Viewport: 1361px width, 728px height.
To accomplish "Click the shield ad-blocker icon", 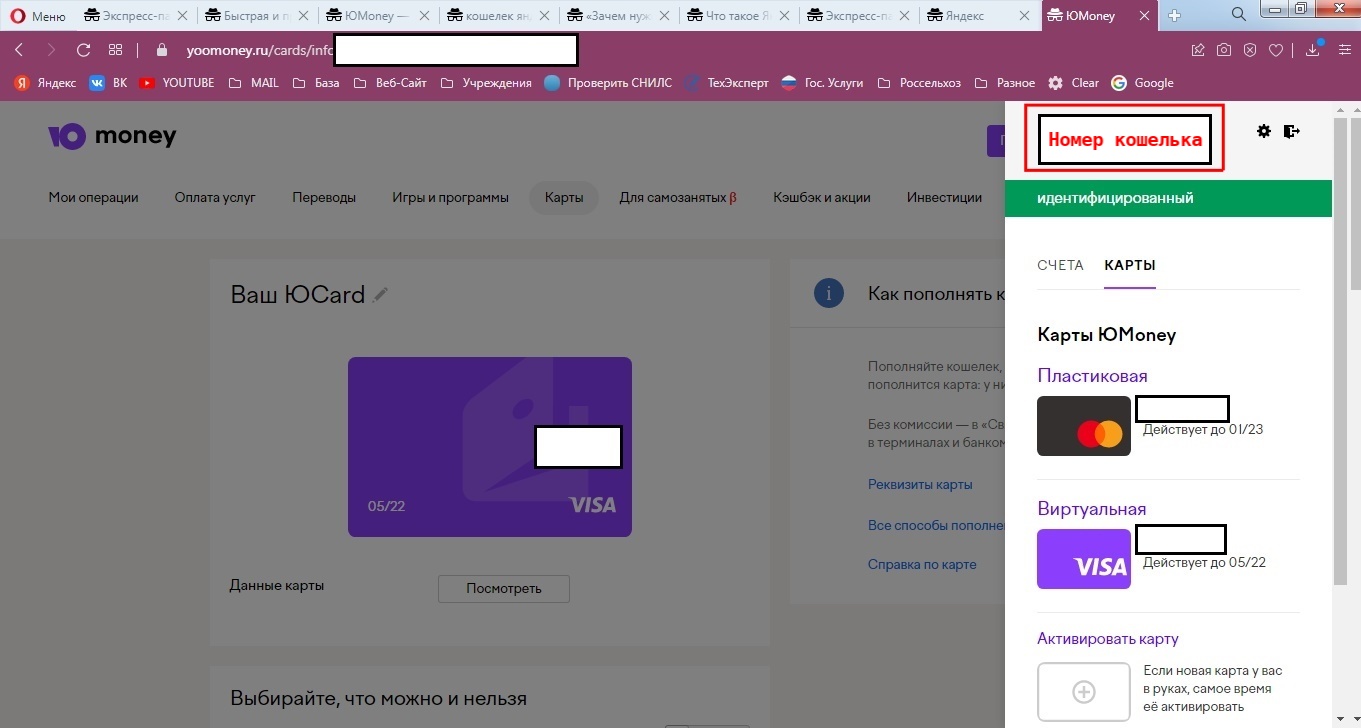I will point(1249,48).
